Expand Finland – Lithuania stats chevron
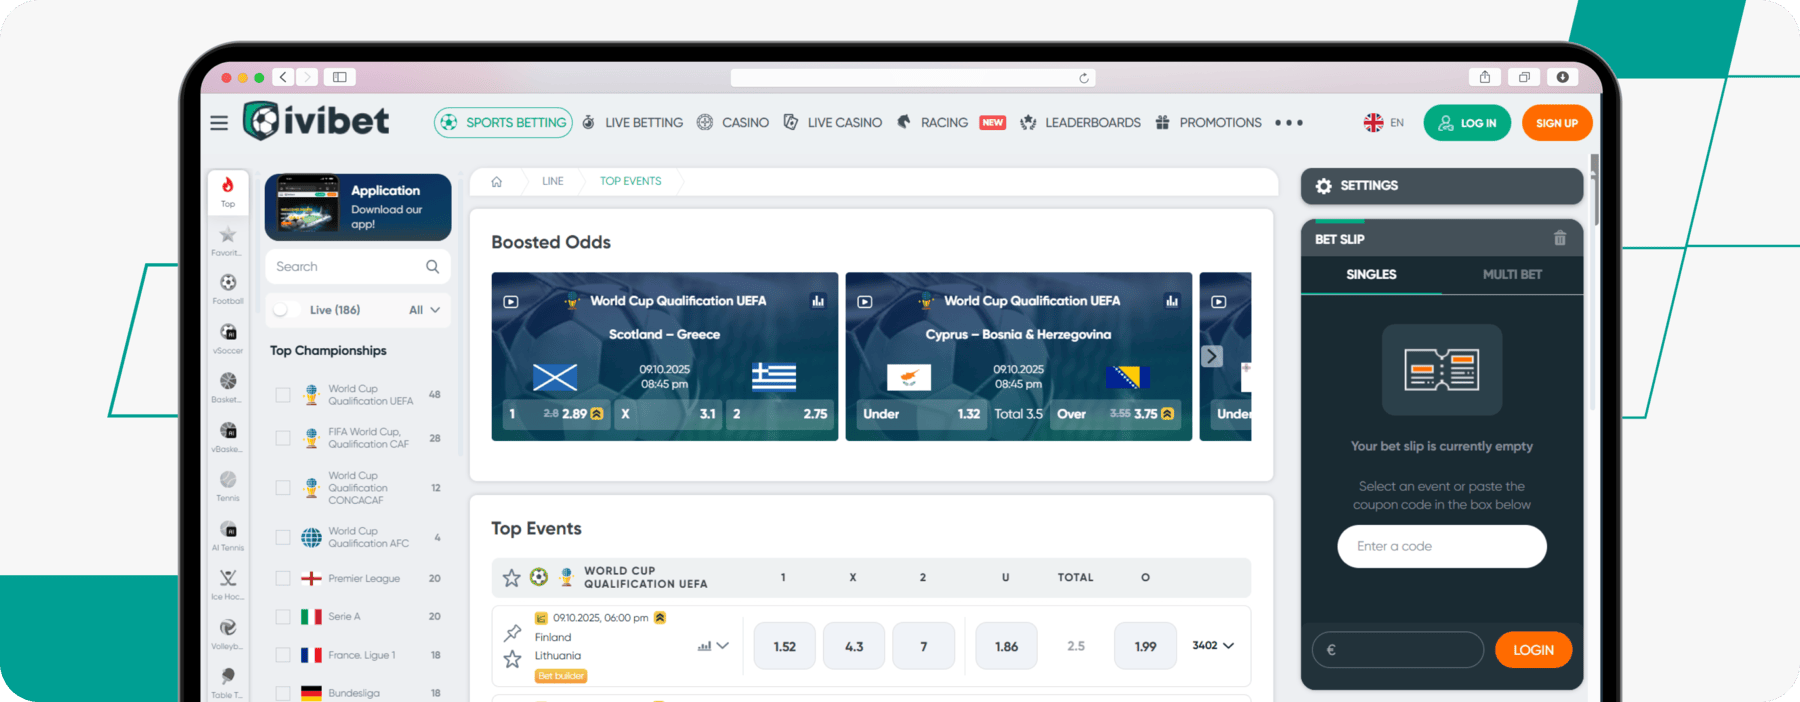This screenshot has width=1800, height=702. [x=723, y=646]
